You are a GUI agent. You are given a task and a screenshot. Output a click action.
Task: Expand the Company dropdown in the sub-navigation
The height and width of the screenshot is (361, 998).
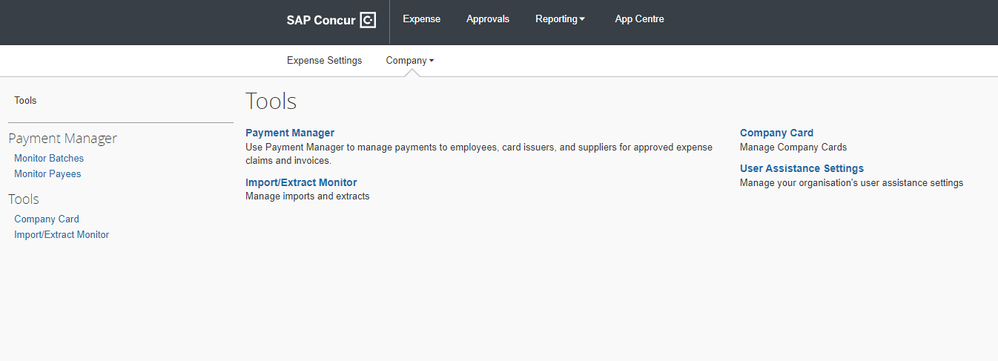point(410,60)
